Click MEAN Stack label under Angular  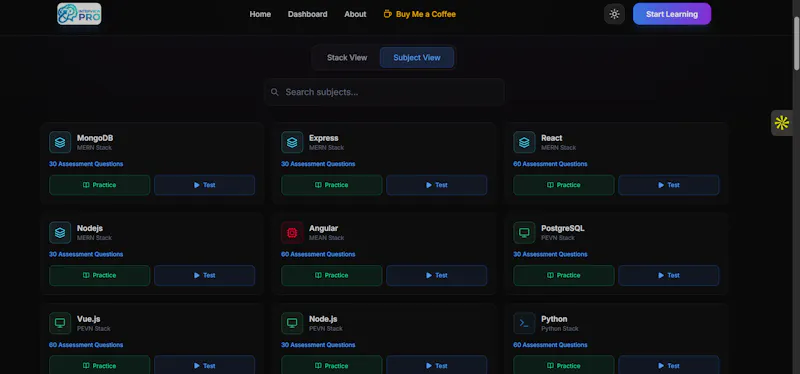tap(327, 238)
